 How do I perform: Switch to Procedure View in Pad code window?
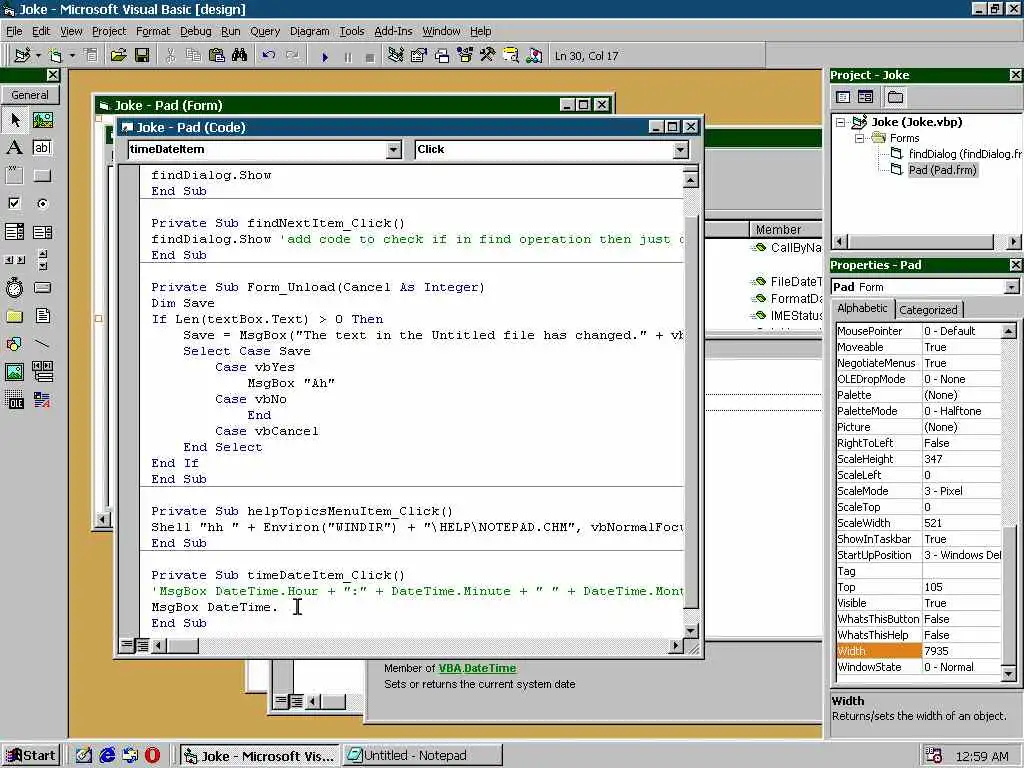tap(127, 646)
